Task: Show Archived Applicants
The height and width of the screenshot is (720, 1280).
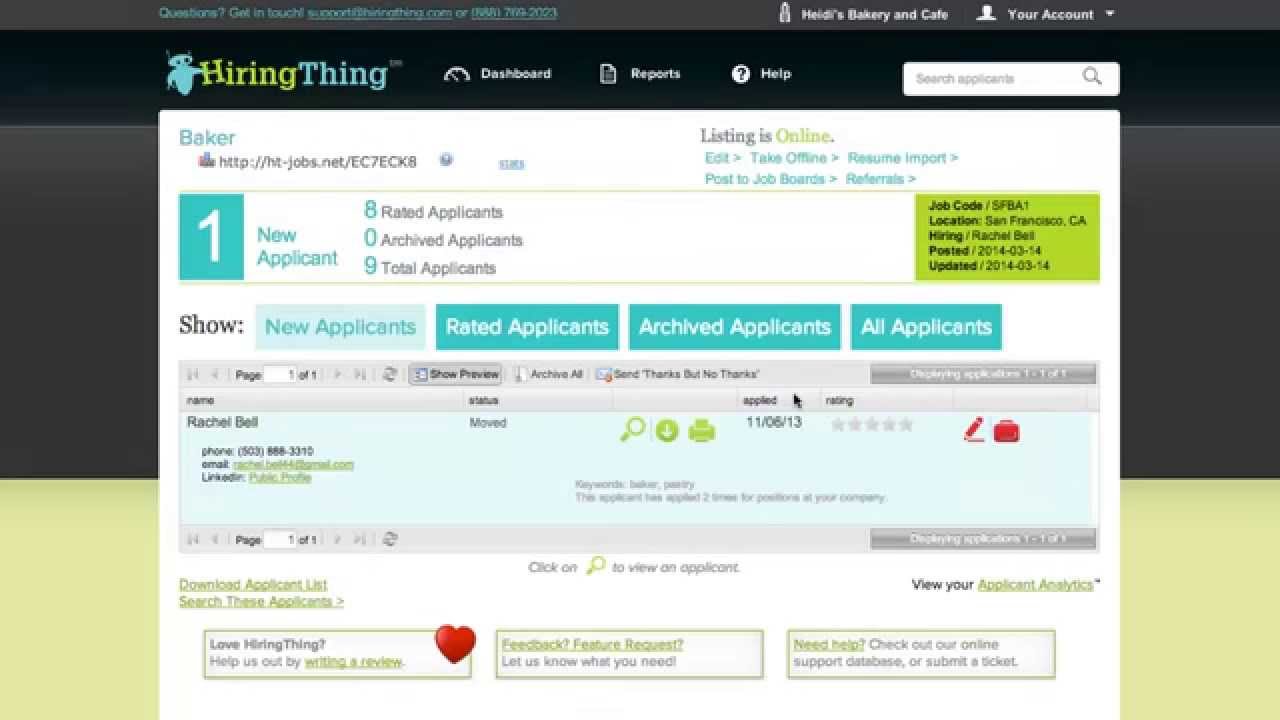Action: click(x=735, y=327)
